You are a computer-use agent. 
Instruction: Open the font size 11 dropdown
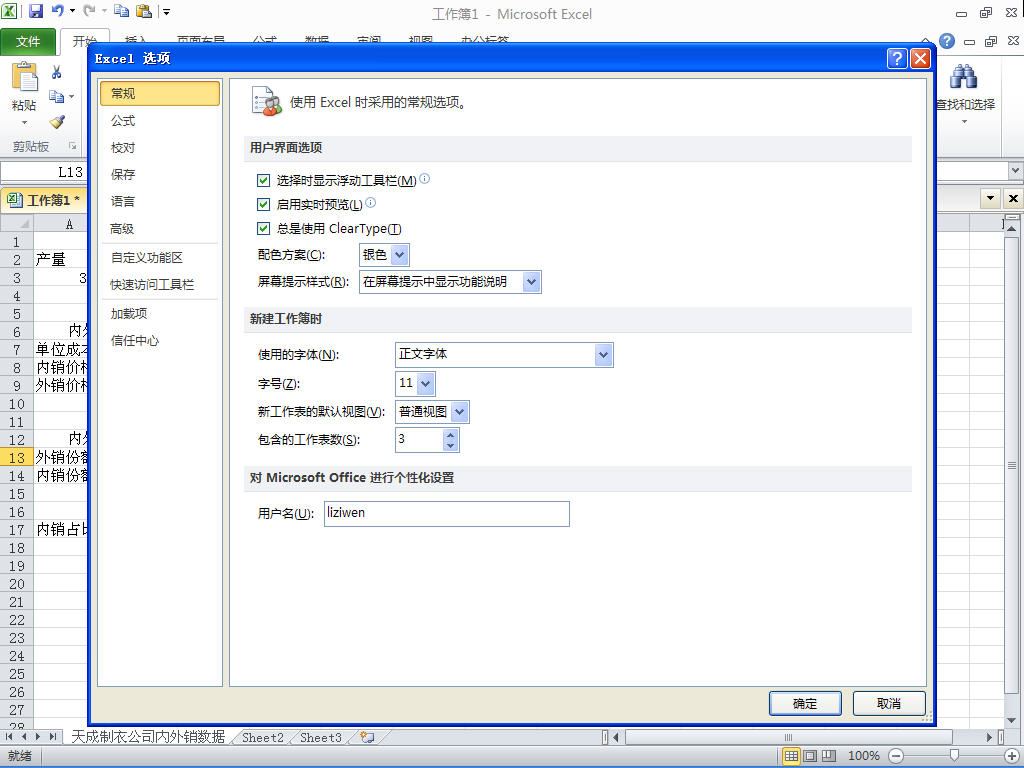[x=426, y=383]
